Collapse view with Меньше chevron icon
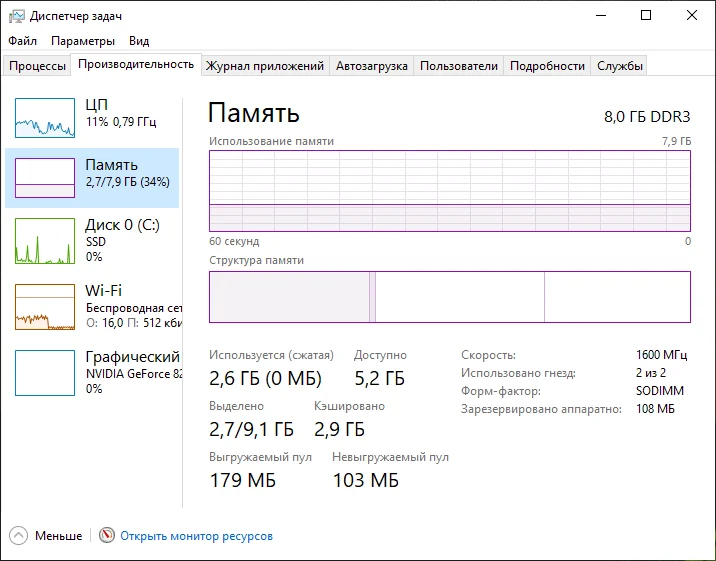716x561 pixels. pyautogui.click(x=19, y=536)
